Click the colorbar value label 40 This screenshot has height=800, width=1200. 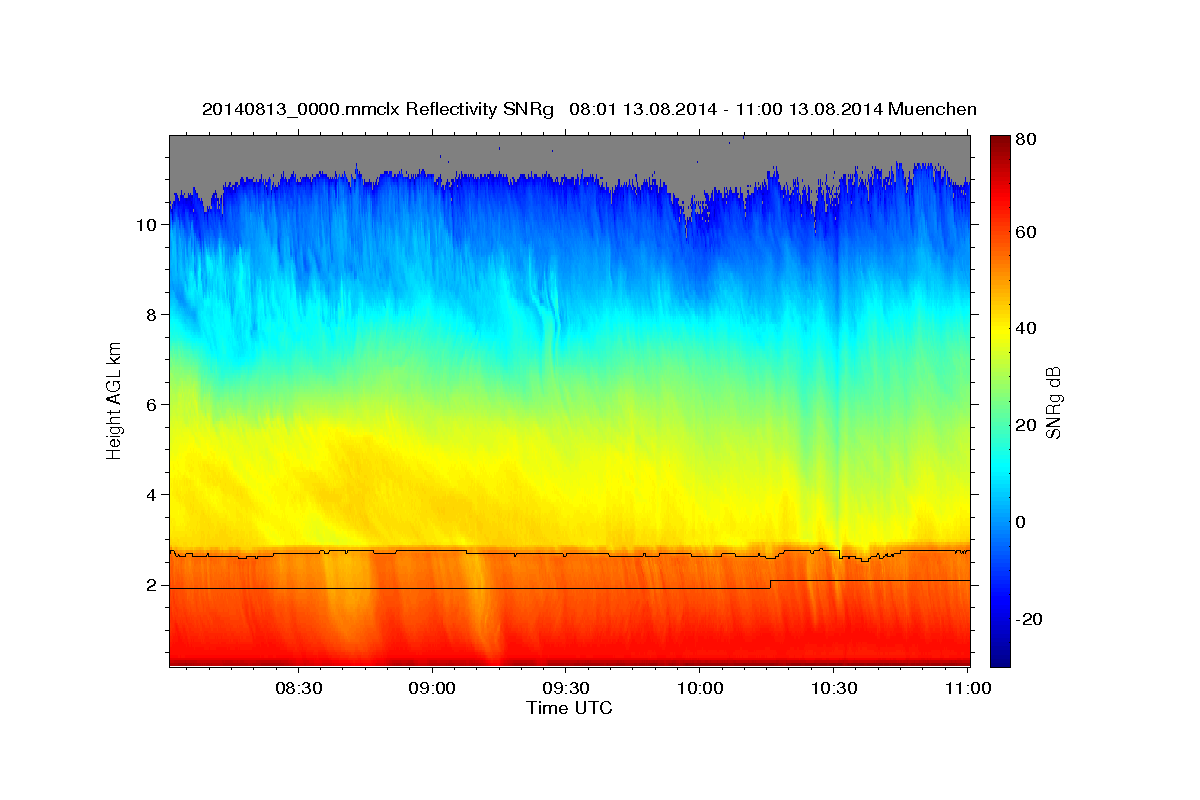point(1026,328)
